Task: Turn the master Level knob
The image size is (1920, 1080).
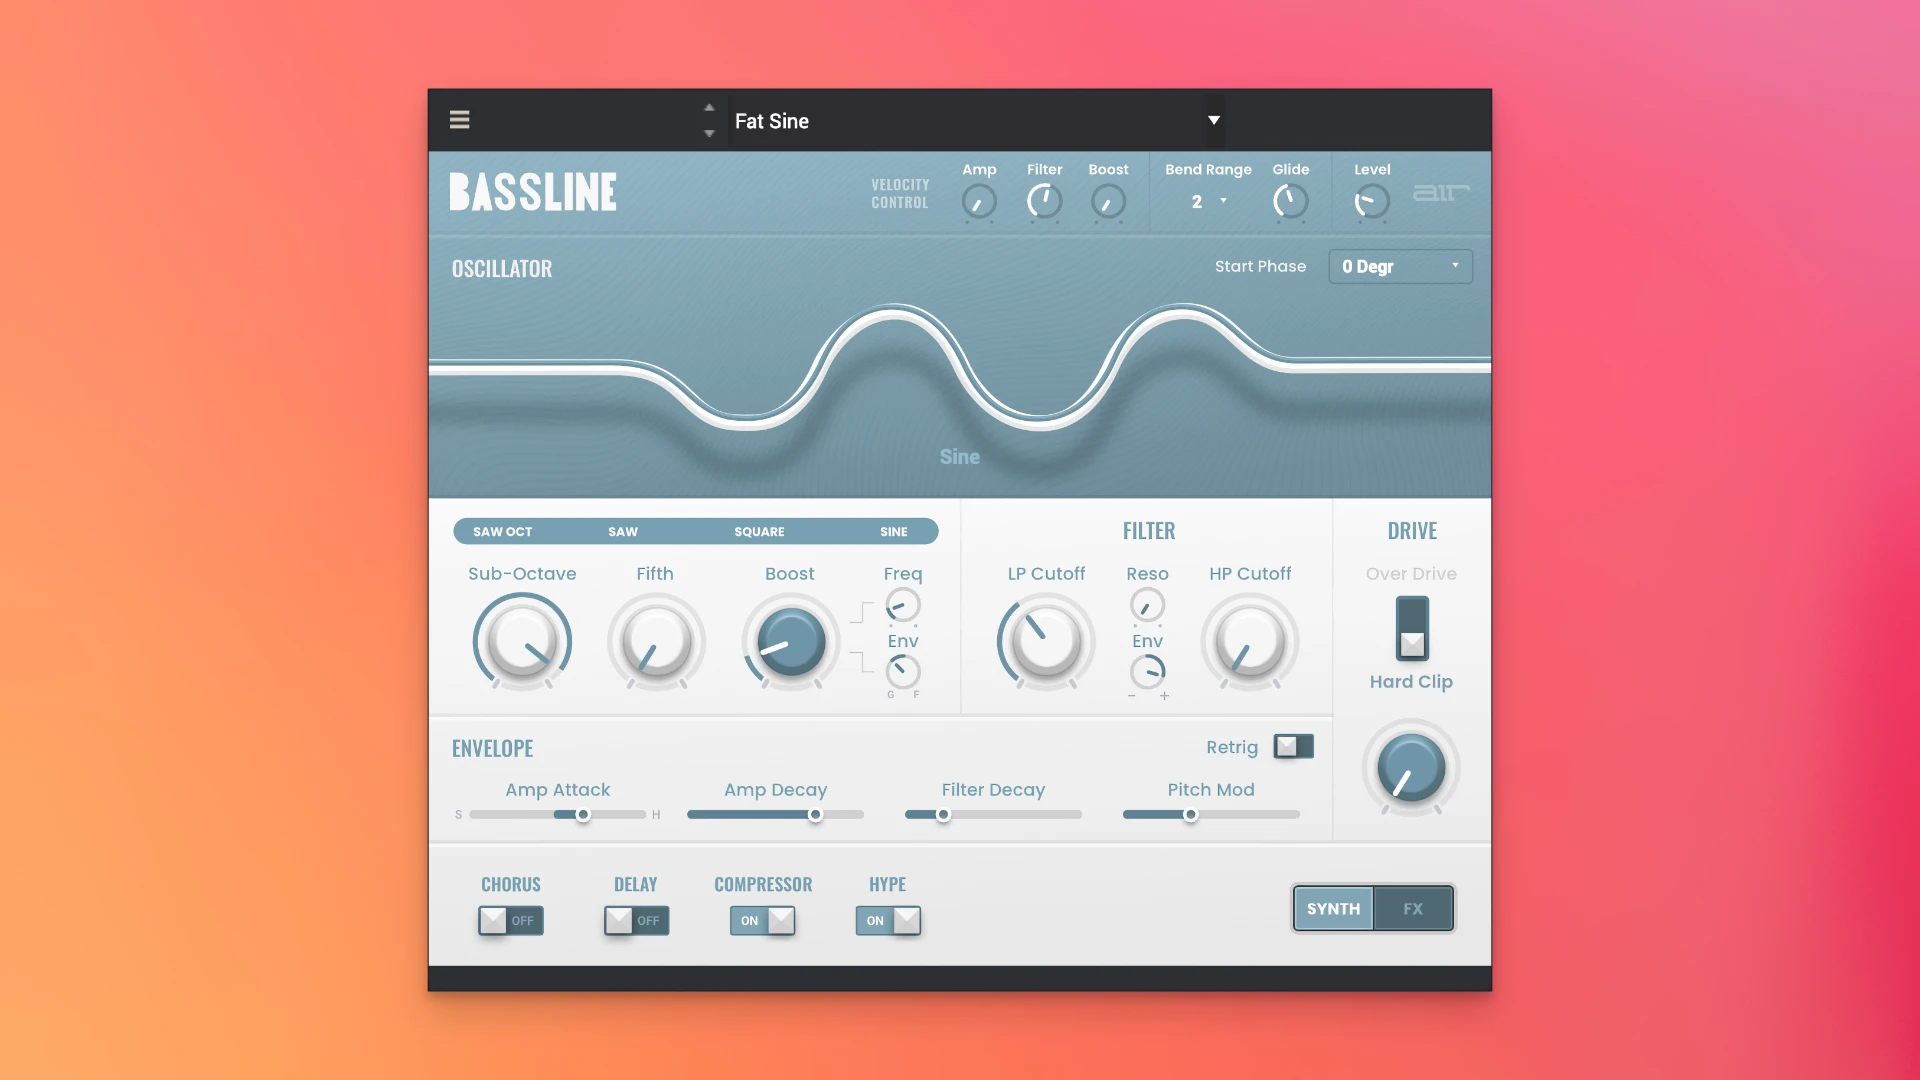Action: tap(1371, 200)
